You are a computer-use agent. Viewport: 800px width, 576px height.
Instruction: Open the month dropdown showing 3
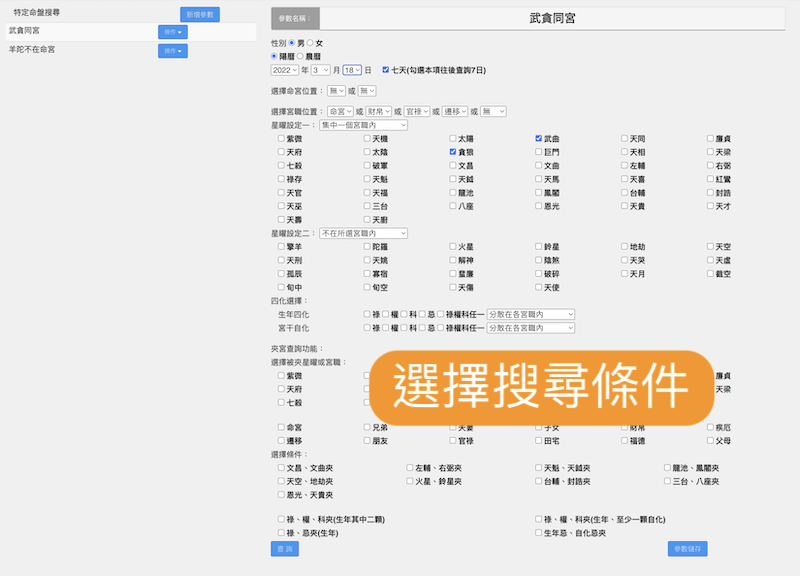pyautogui.click(x=321, y=70)
